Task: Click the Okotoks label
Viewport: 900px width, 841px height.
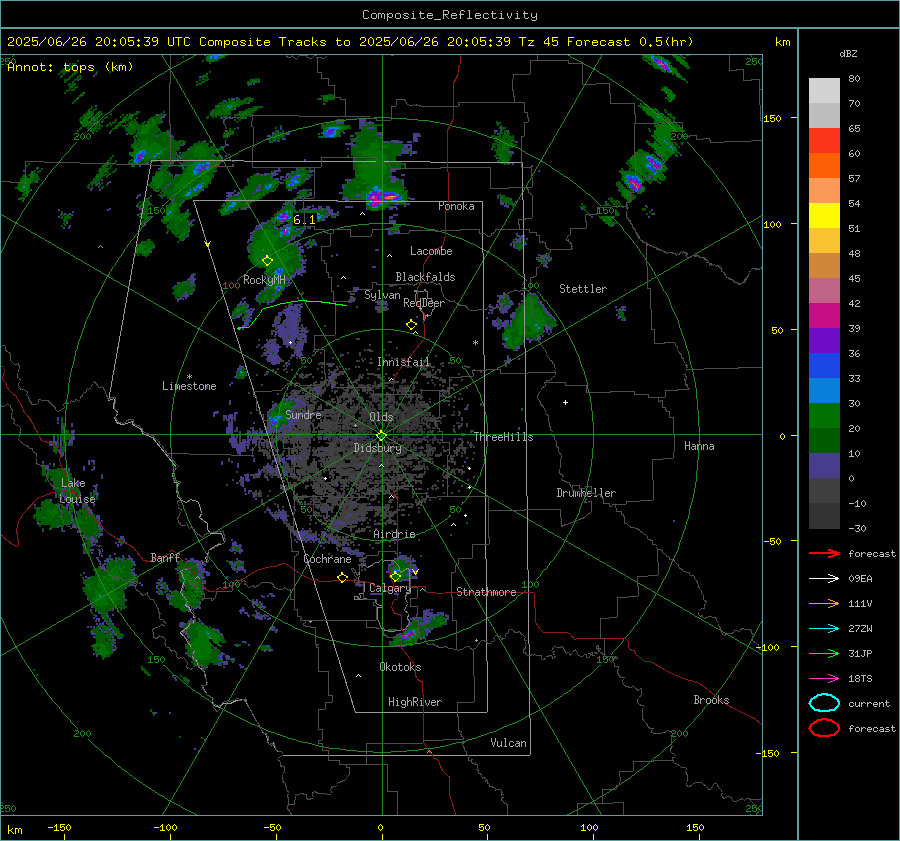Action: [400, 667]
